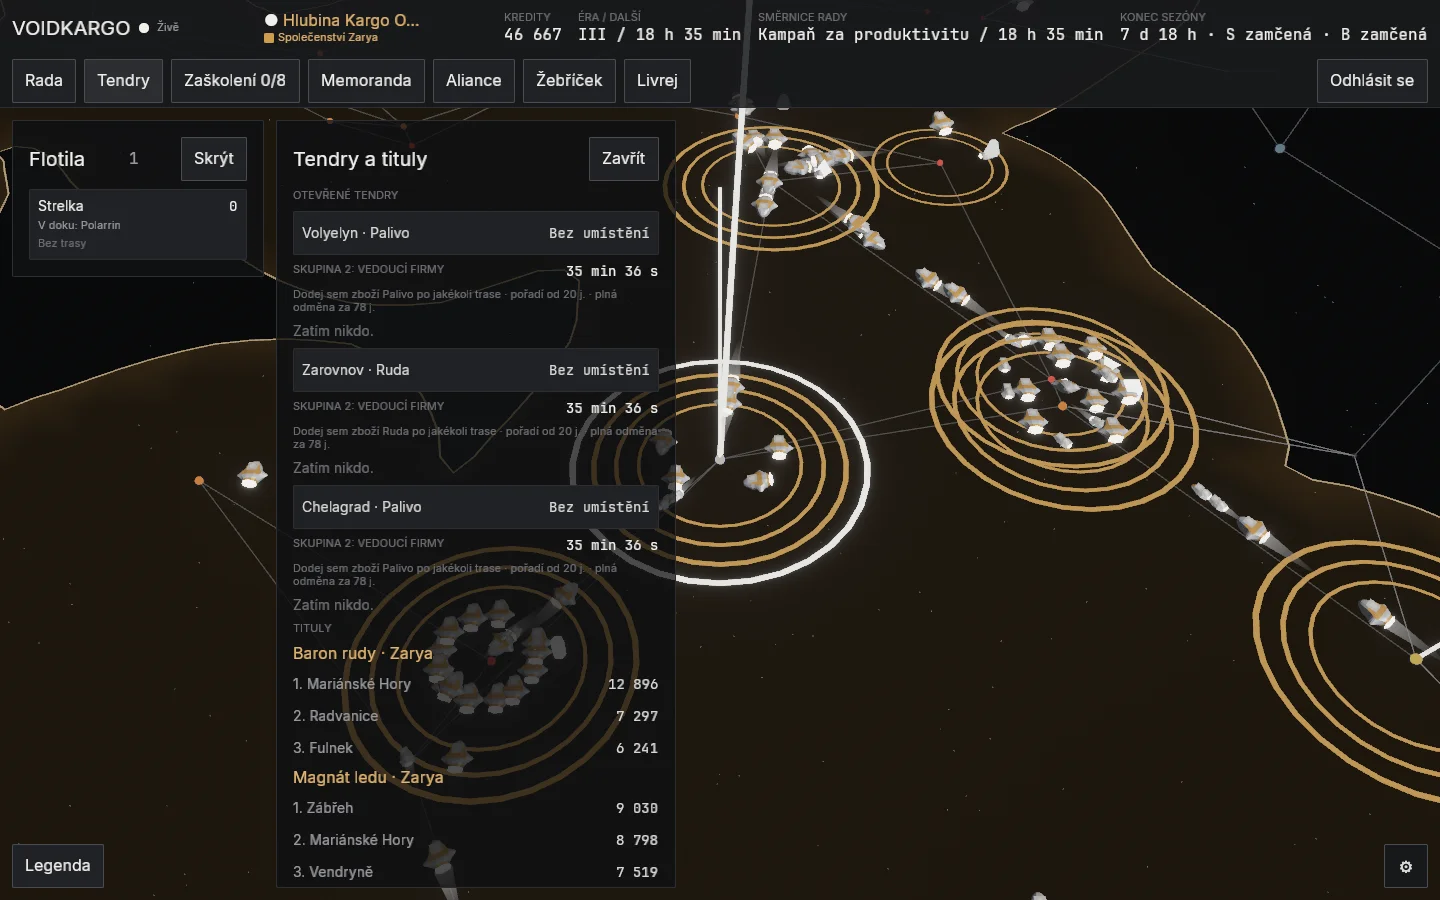Click the orange Společenství Zarya square icon
Viewport: 1440px width, 900px height.
click(269, 38)
